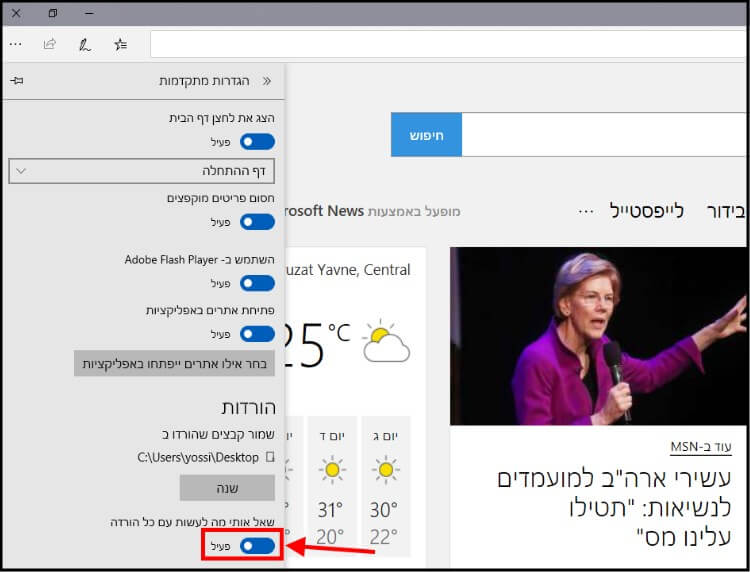Open the עוד ב-MSN link
Screen dimensions: 750x572
pos(701,447)
